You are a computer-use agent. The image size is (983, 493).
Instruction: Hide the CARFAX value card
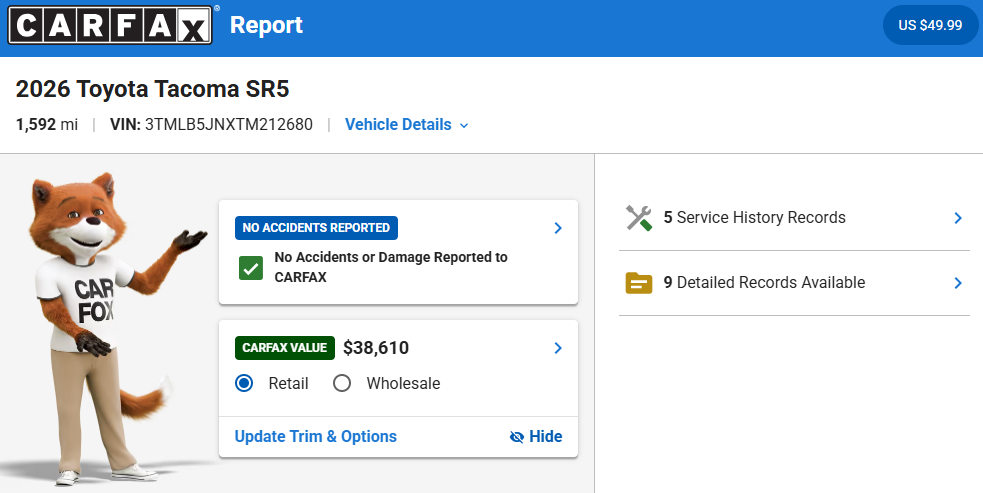tap(536, 437)
